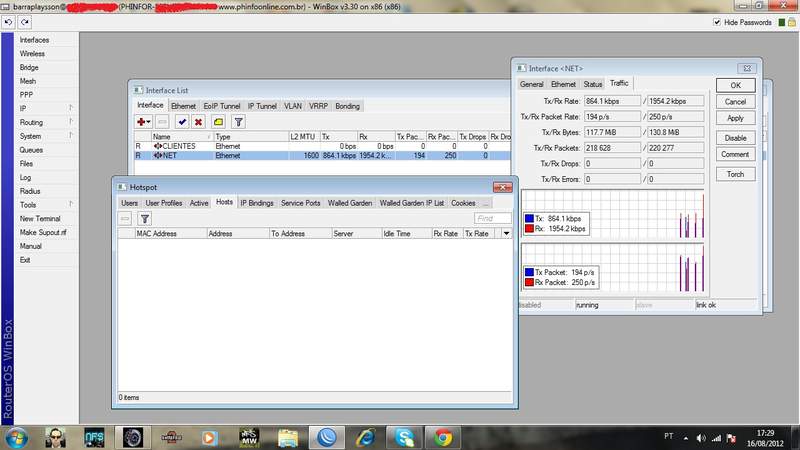Open the dropdown arrow next to add button
The height and width of the screenshot is (450, 800).
pos(148,122)
